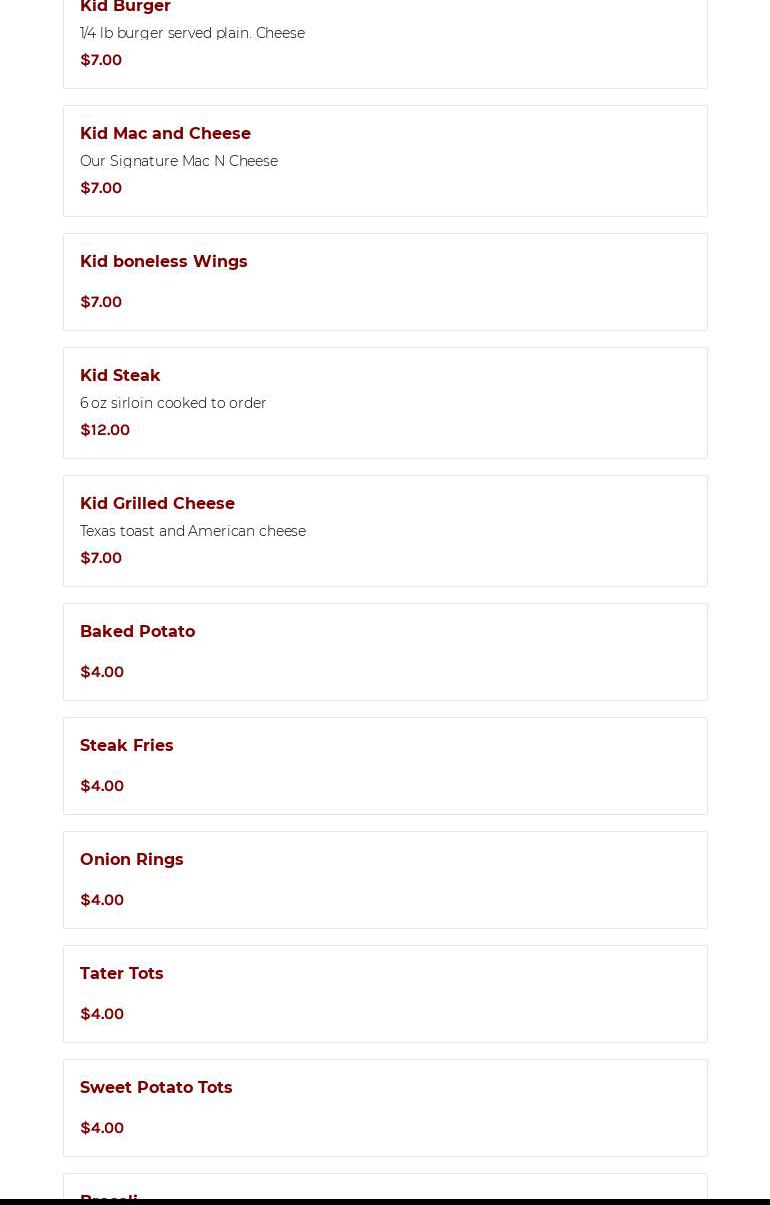
Task: Click the $7.00 price under Kid Grilled Cheese
Action: pyautogui.click(x=101, y=558)
